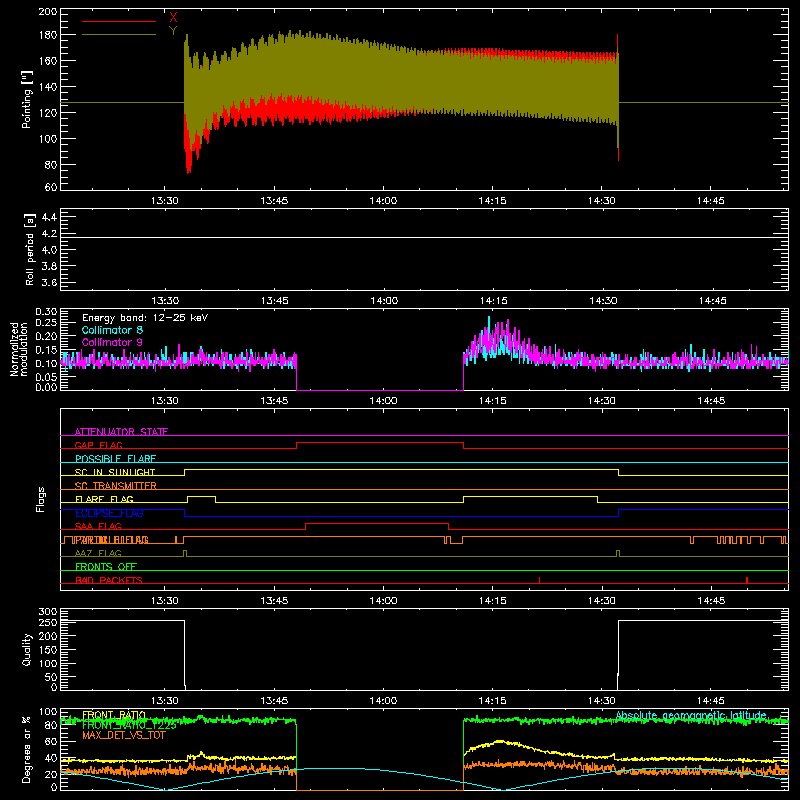Click the Absolute geomagnetic latitude label

tap(691, 715)
